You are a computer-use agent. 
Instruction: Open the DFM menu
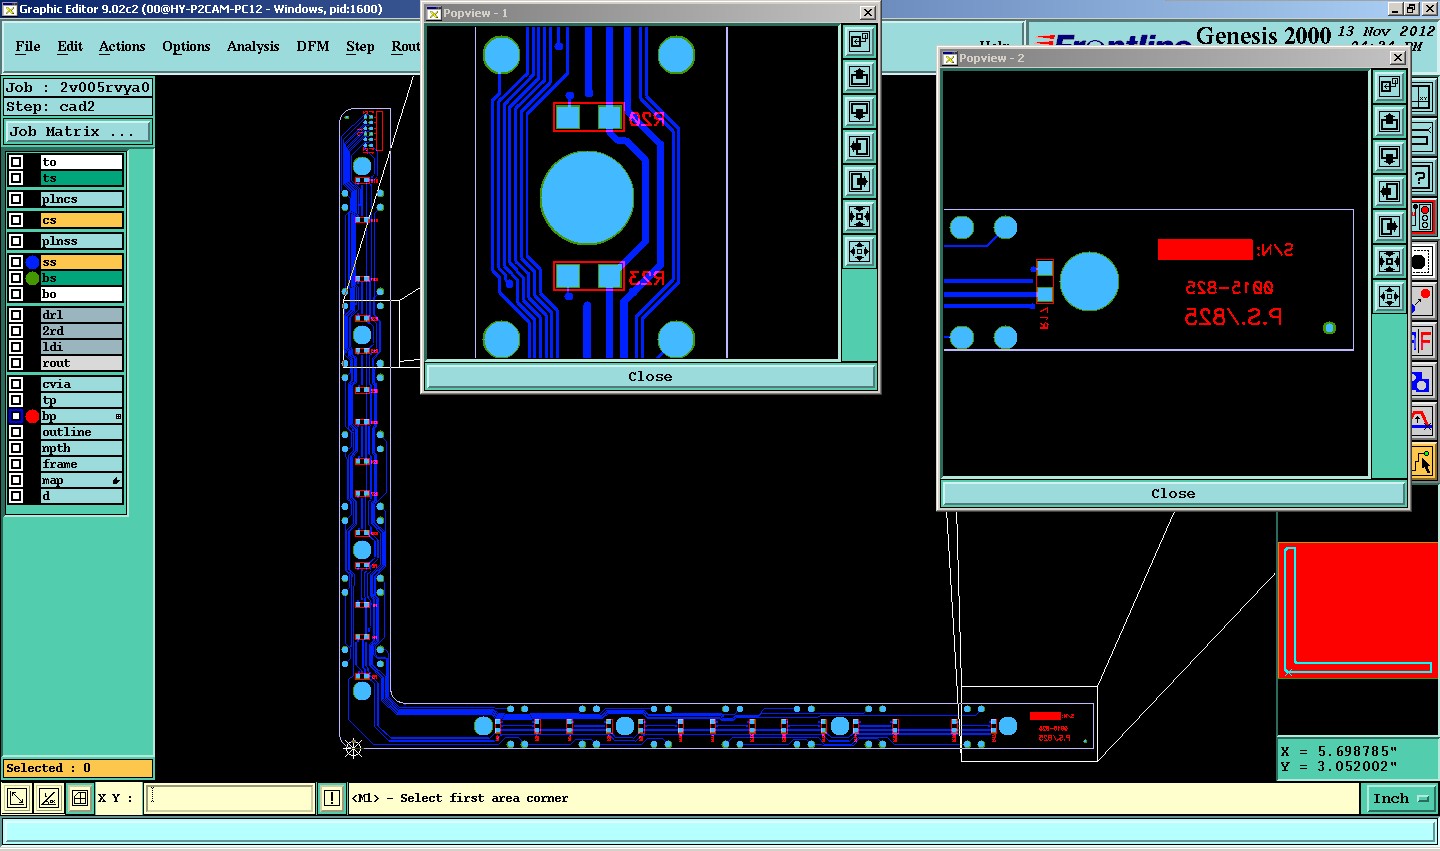(313, 46)
